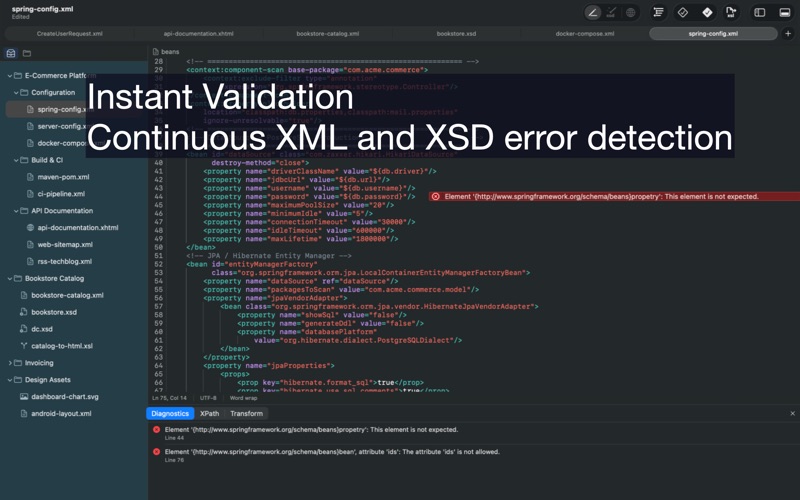Toggle Word wrap in the status bar
This screenshot has height=500, width=800.
(243, 398)
